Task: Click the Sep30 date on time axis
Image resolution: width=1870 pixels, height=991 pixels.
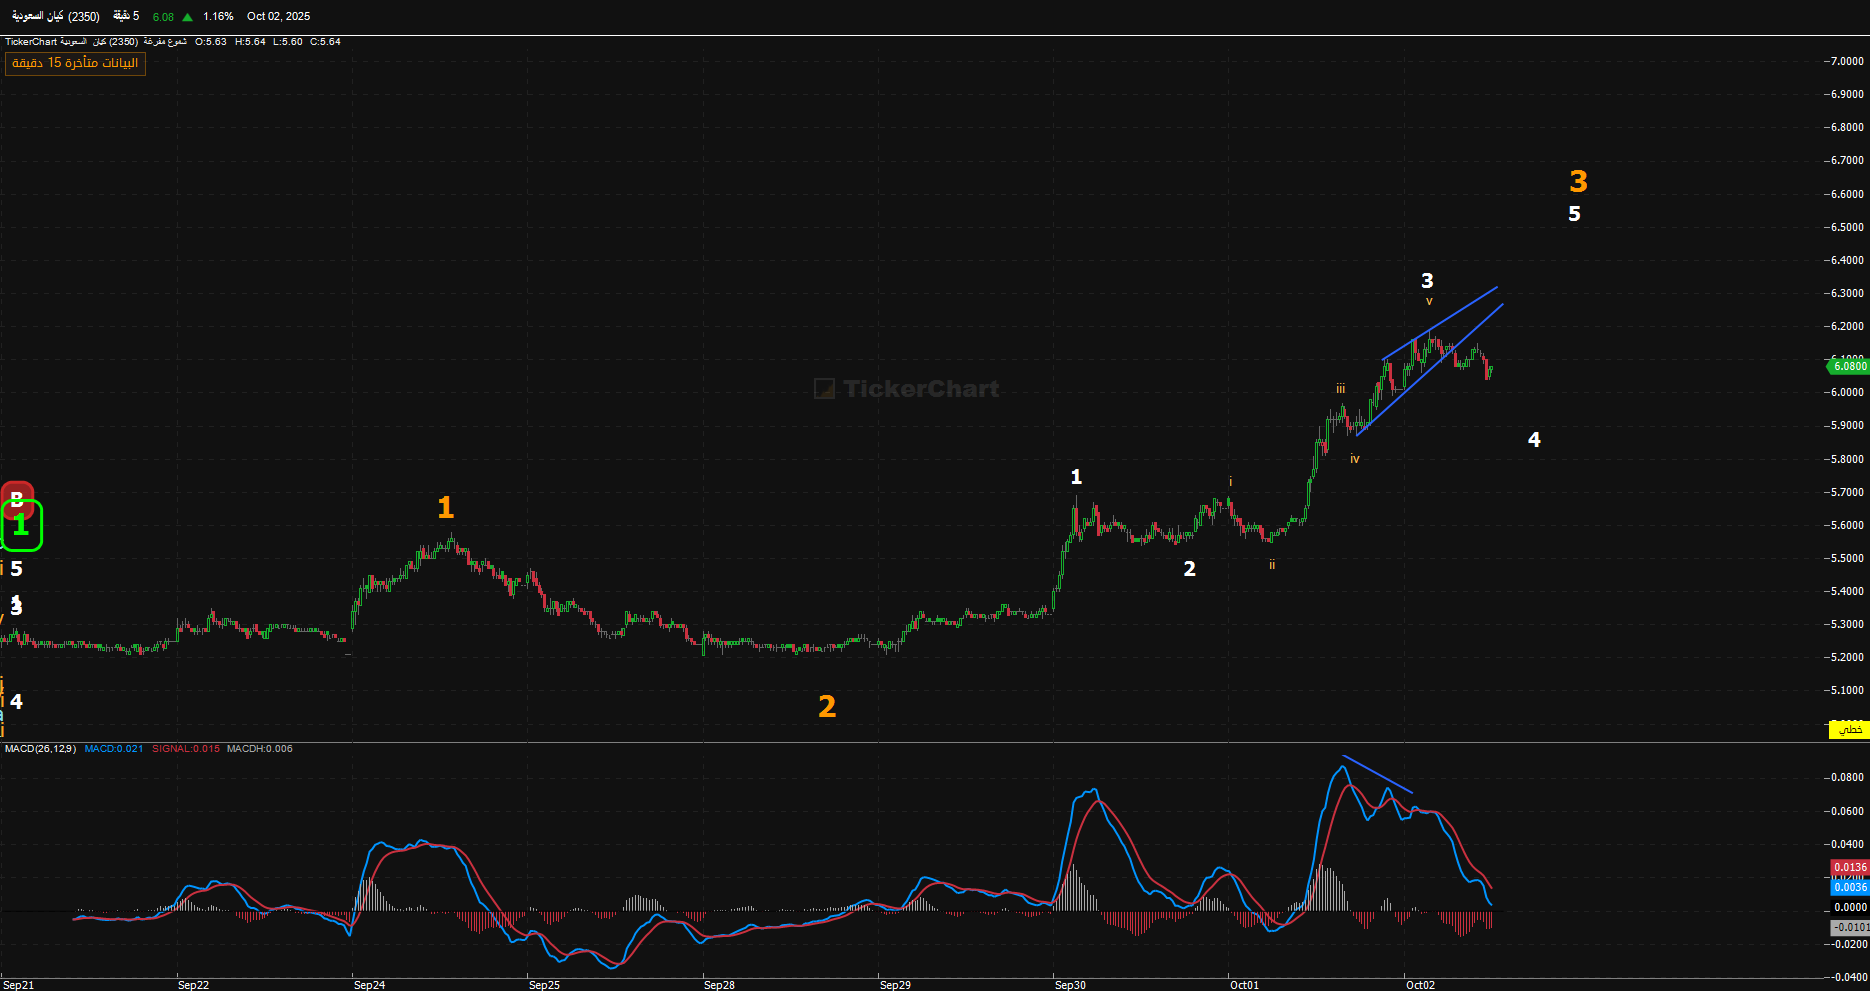Action: [1070, 985]
